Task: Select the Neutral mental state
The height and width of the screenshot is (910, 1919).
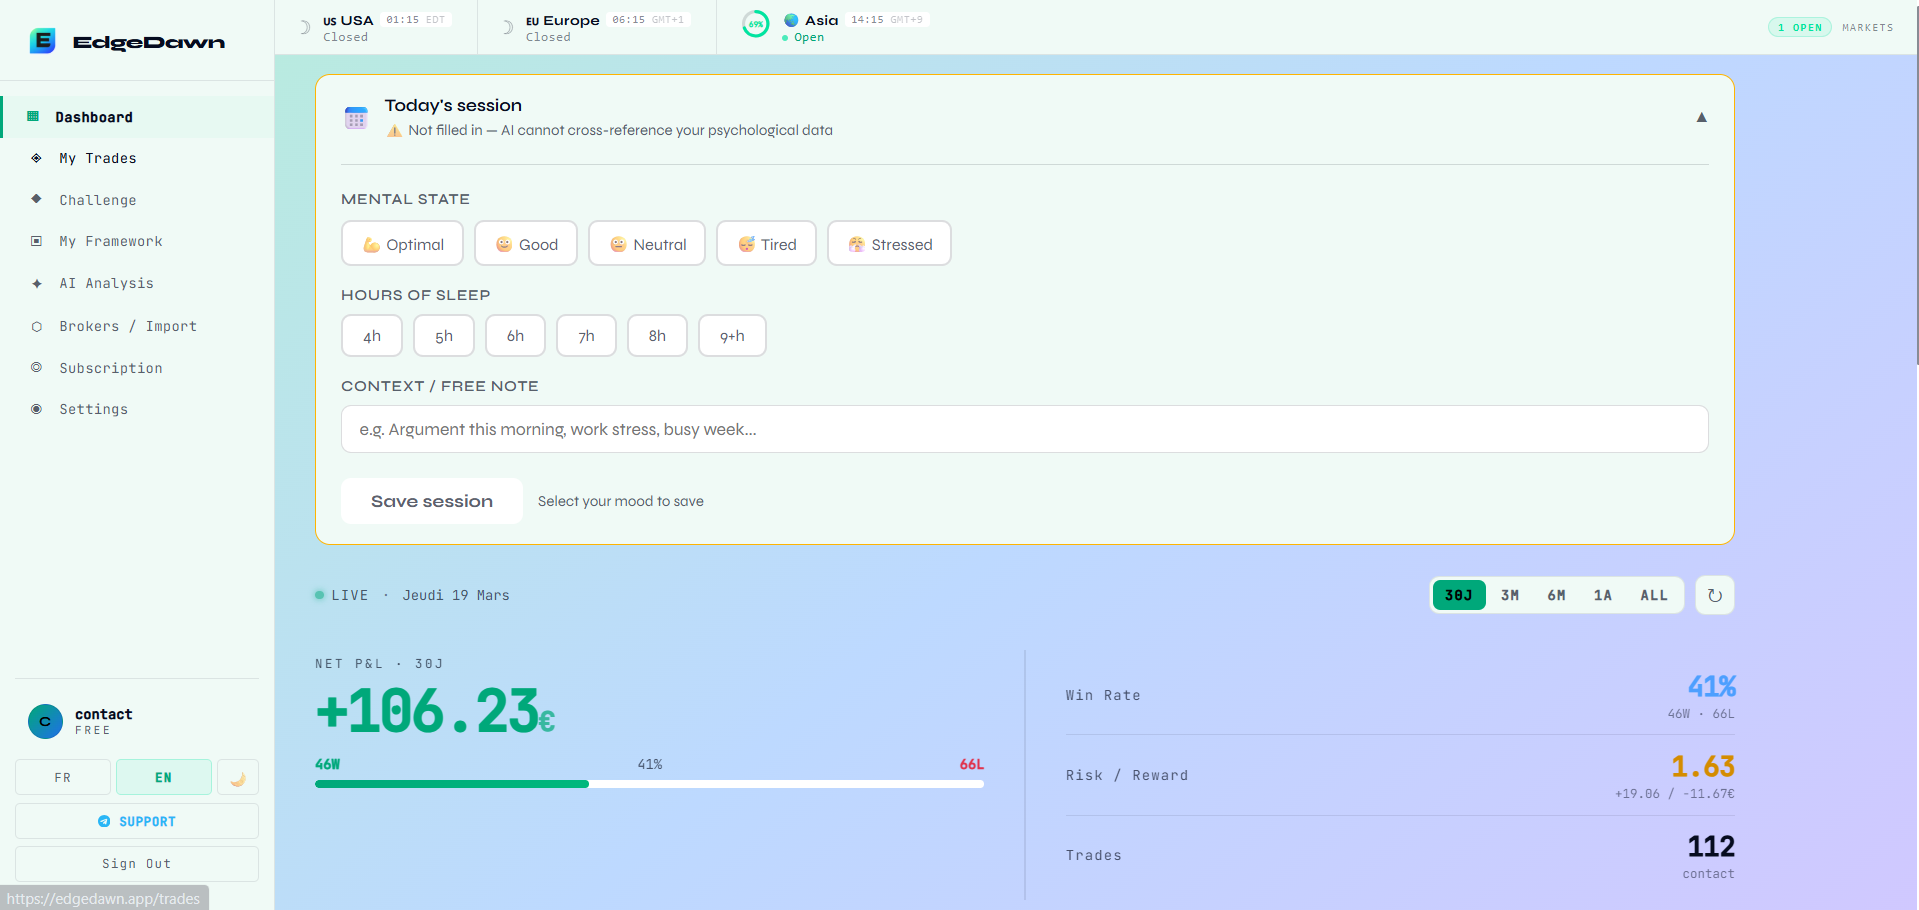Action: [647, 244]
